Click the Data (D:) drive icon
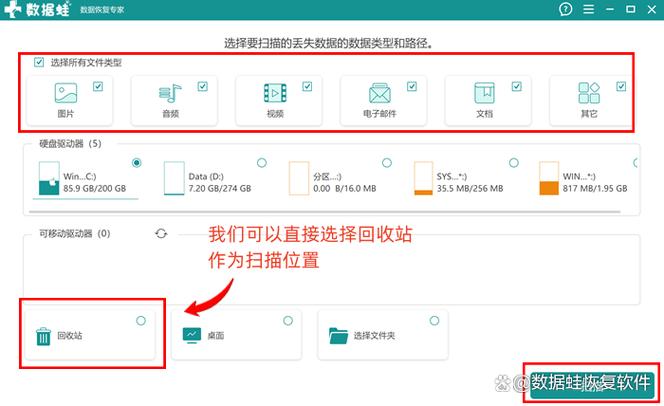The image size is (664, 406). coord(174,178)
